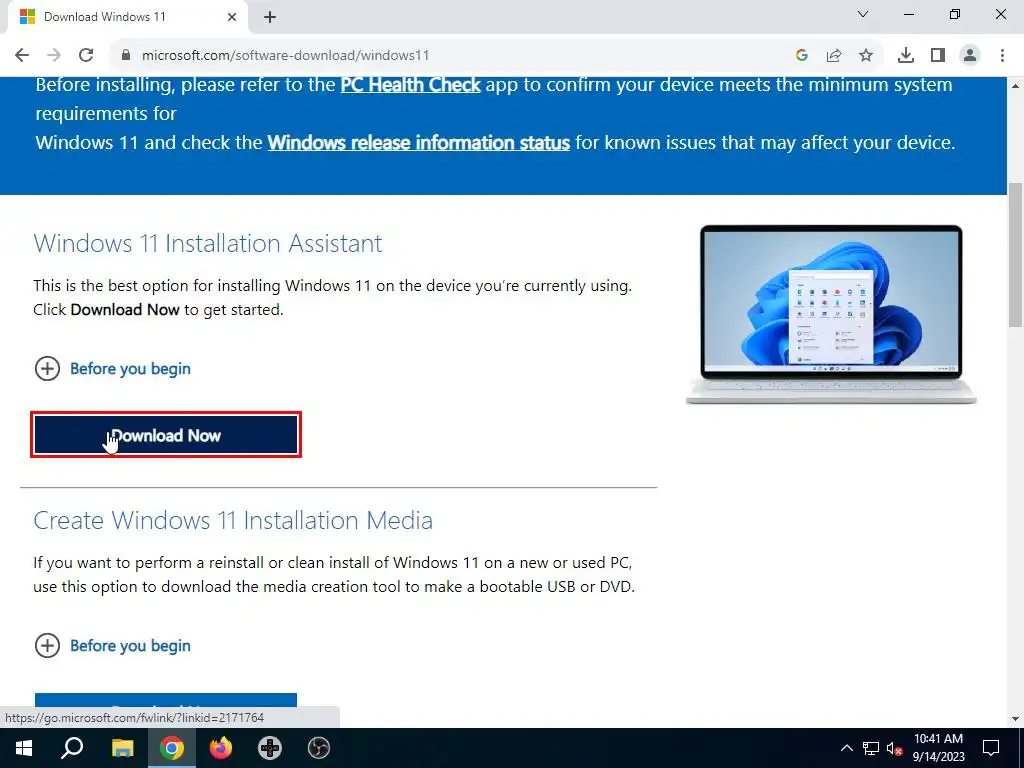
Task: Open Windows release information status link
Action: click(x=419, y=142)
